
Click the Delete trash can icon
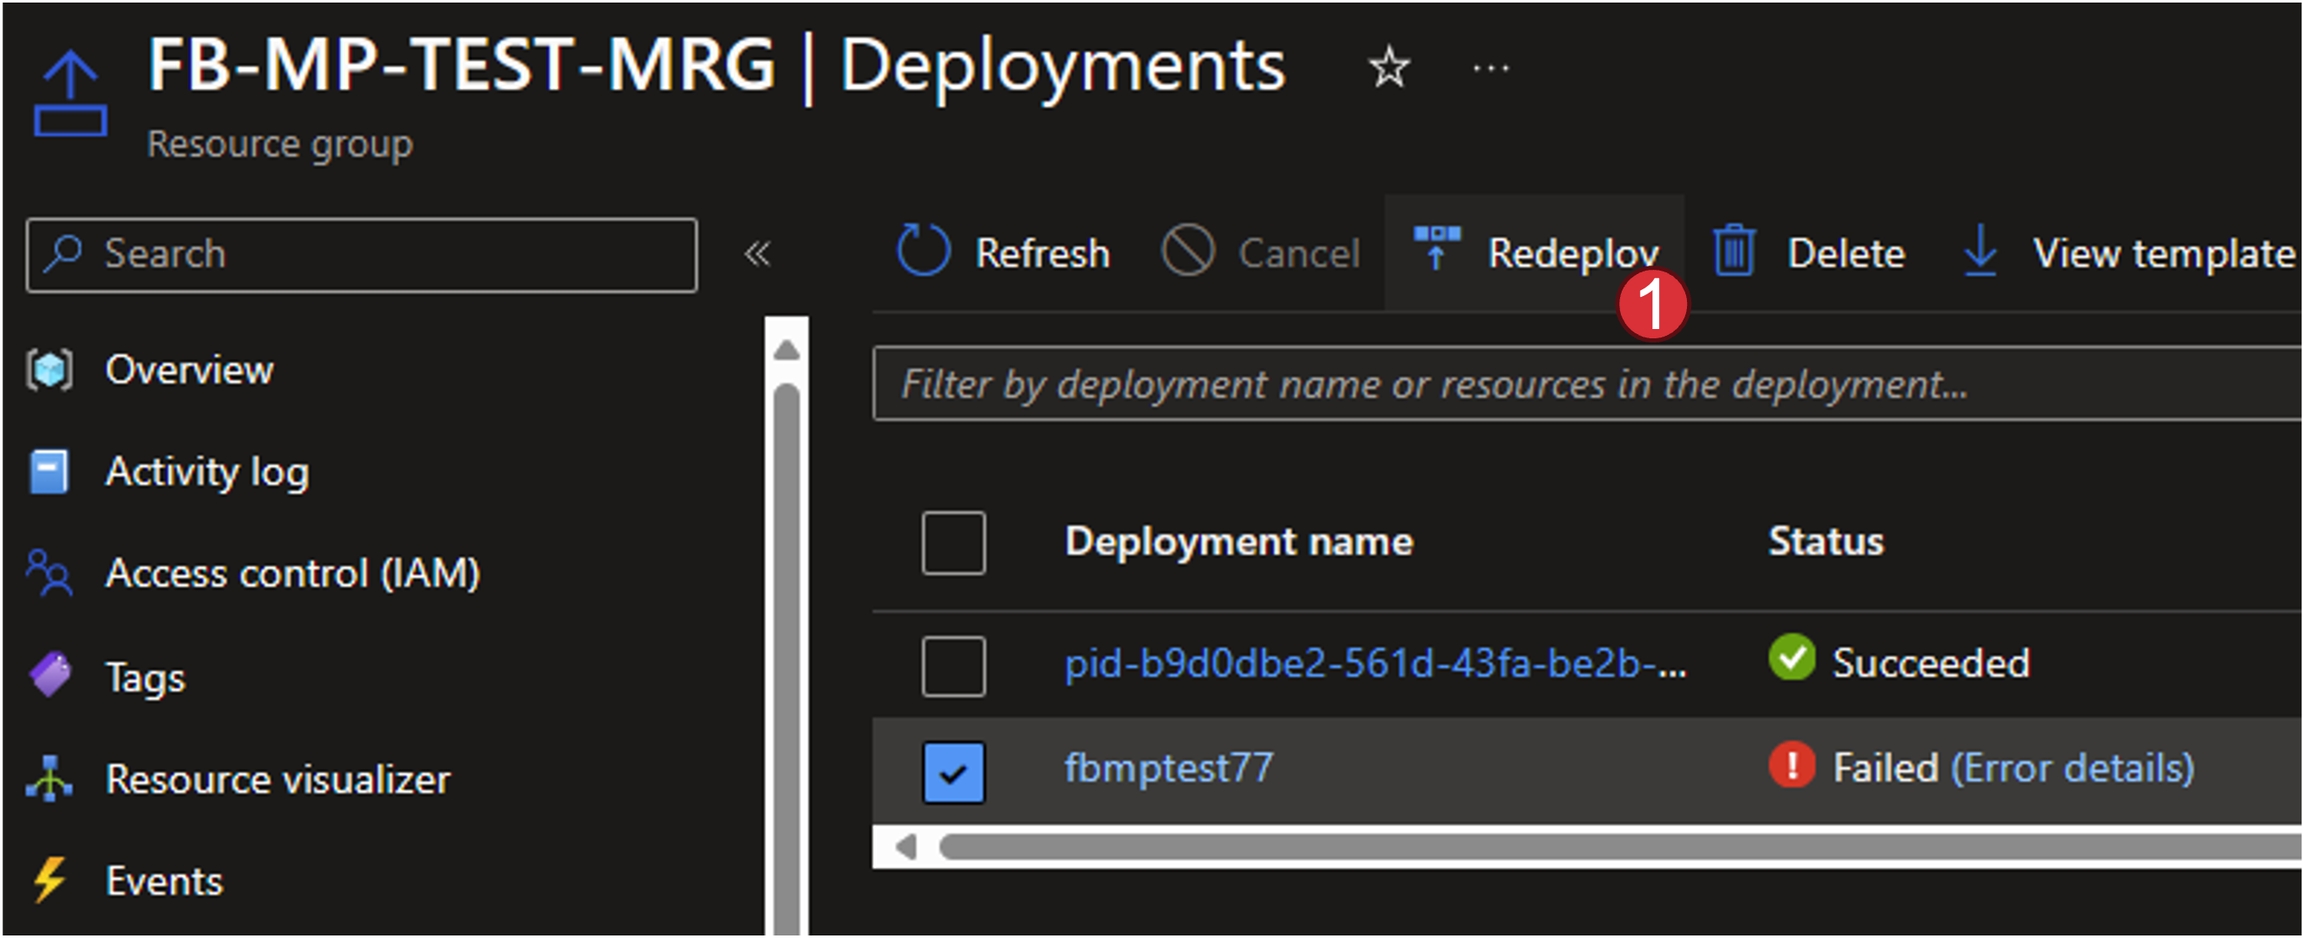click(1733, 251)
